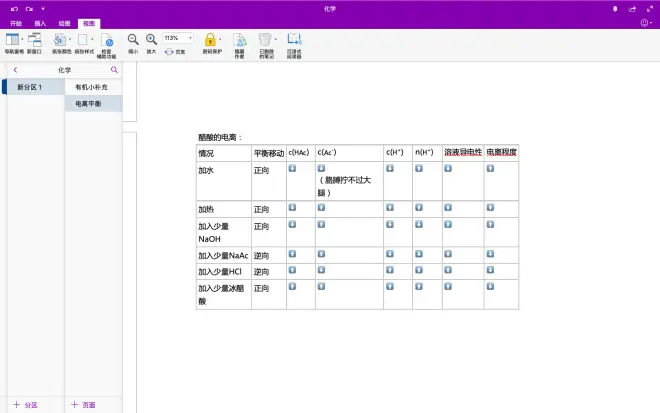Launch the immersive reader (沉浸式阅读器)
The image size is (660, 413).
pyautogui.click(x=294, y=41)
